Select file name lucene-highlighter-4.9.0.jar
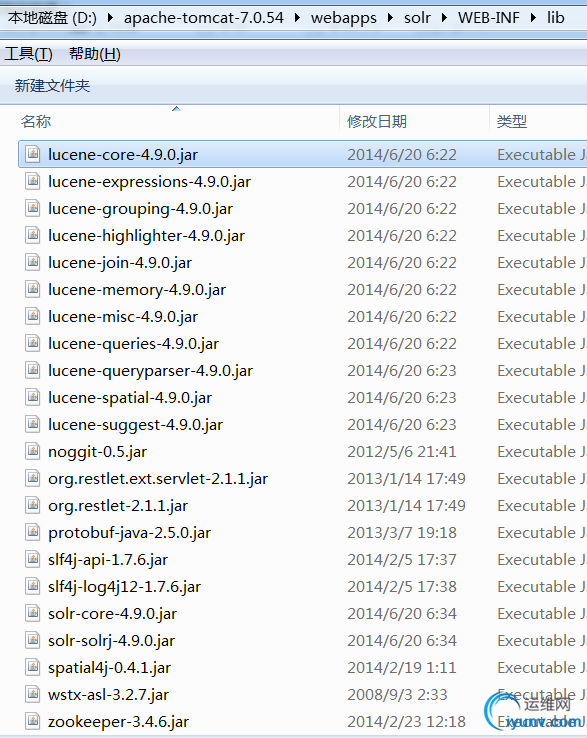 [x=146, y=235]
